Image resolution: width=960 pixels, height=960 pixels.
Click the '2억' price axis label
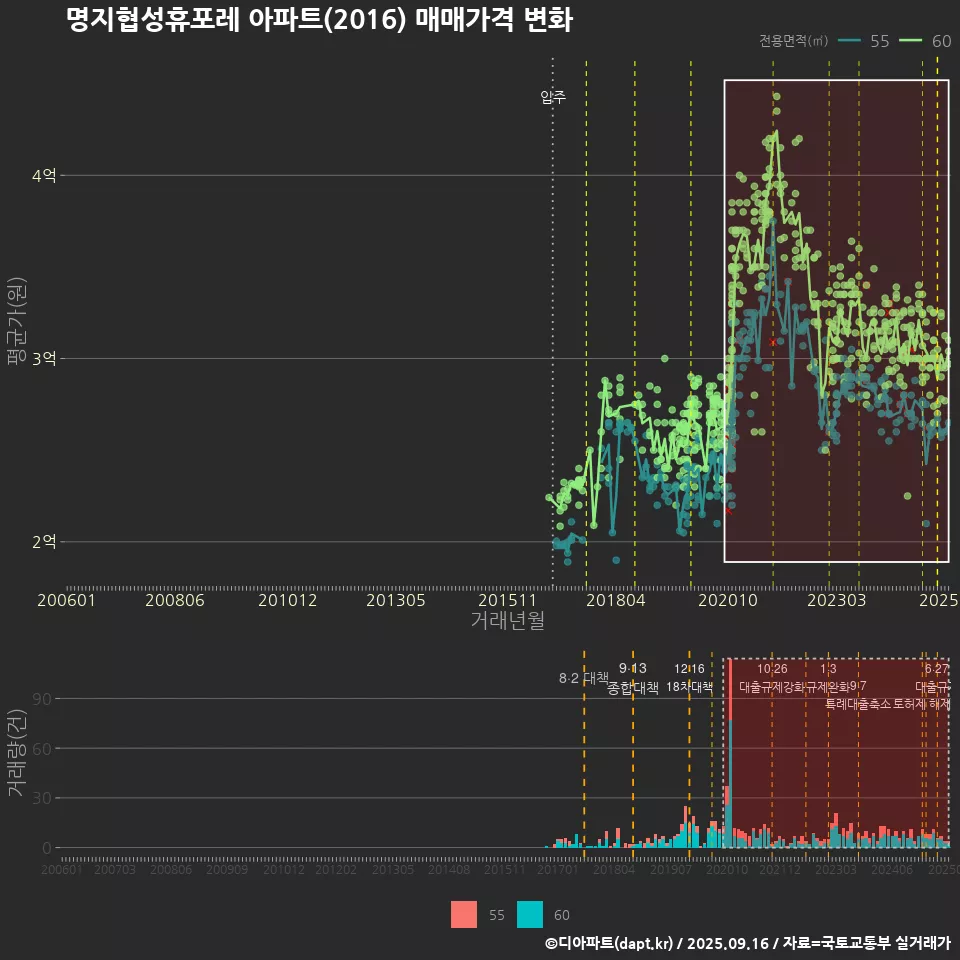pyautogui.click(x=44, y=541)
